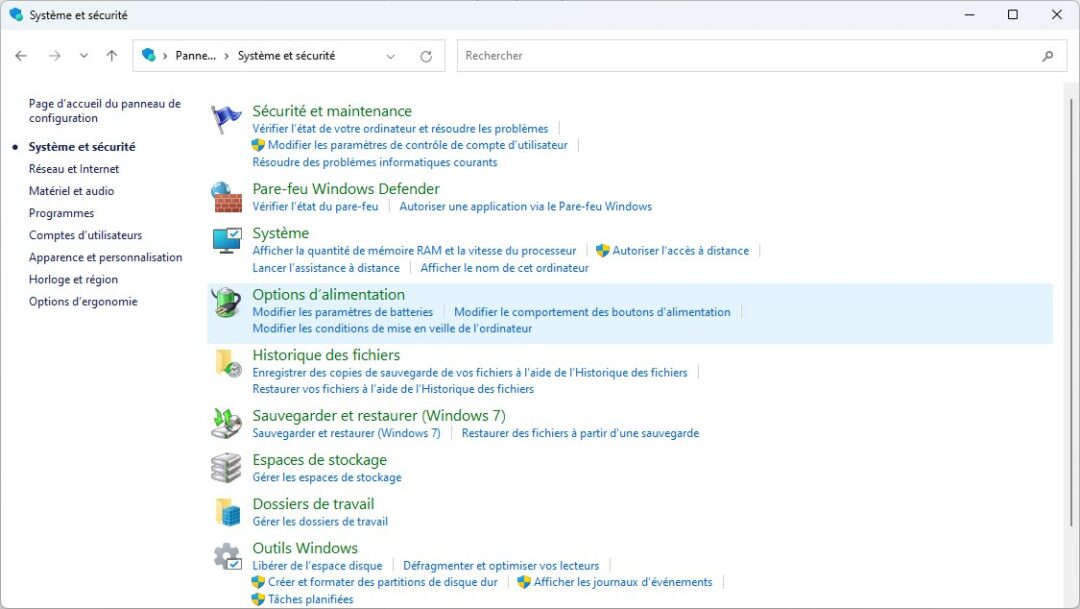Go forward with the right arrow button

coord(54,56)
